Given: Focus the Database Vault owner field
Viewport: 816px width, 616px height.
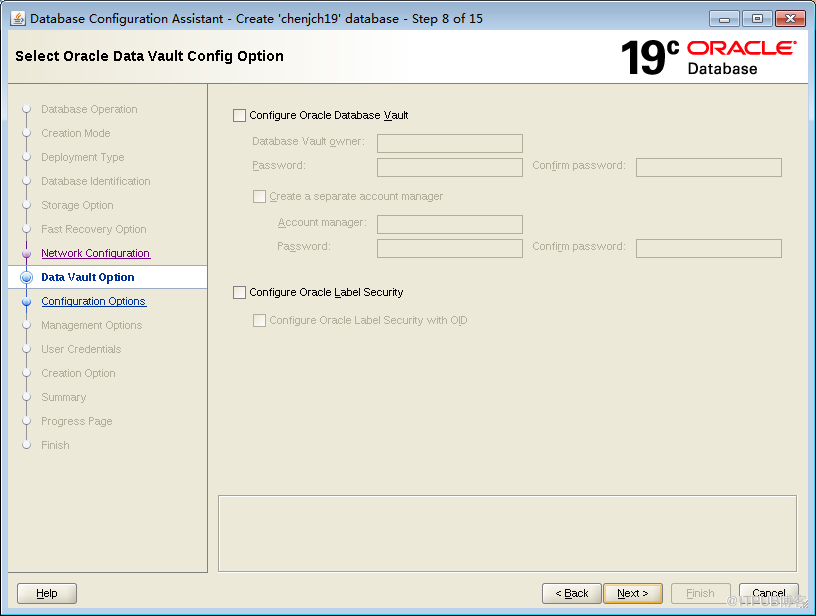Looking at the screenshot, I should [x=450, y=144].
